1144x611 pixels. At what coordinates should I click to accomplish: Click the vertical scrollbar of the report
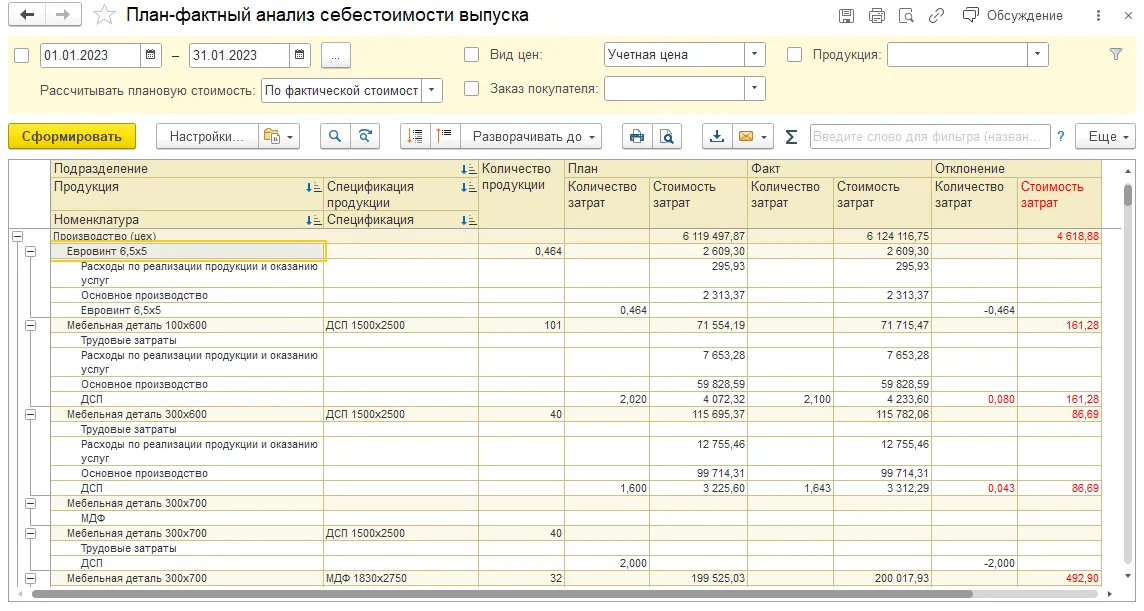click(1130, 196)
